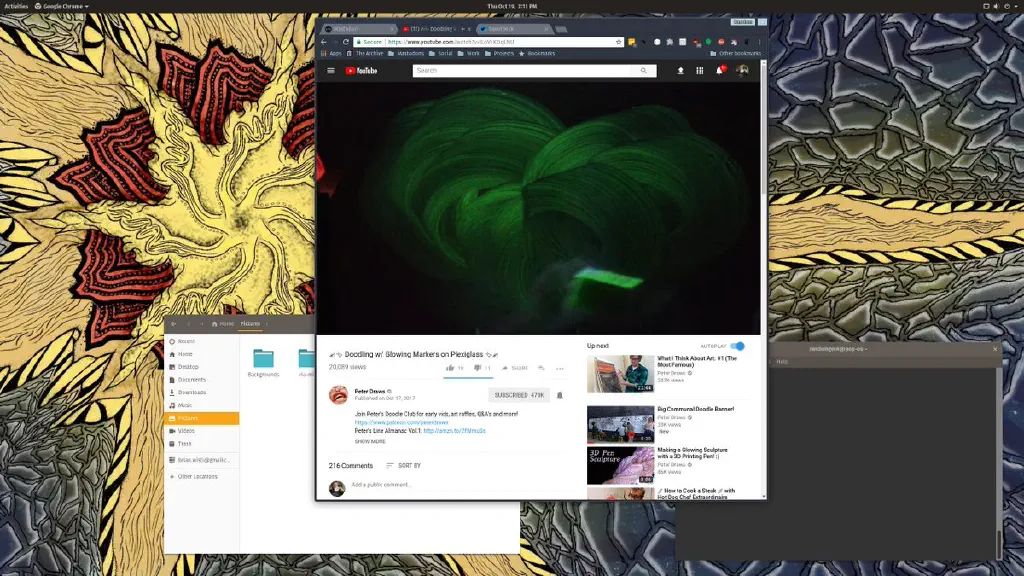Image resolution: width=1024 pixels, height=576 pixels.
Task: Click the Add a public comment field
Action: tap(457, 485)
